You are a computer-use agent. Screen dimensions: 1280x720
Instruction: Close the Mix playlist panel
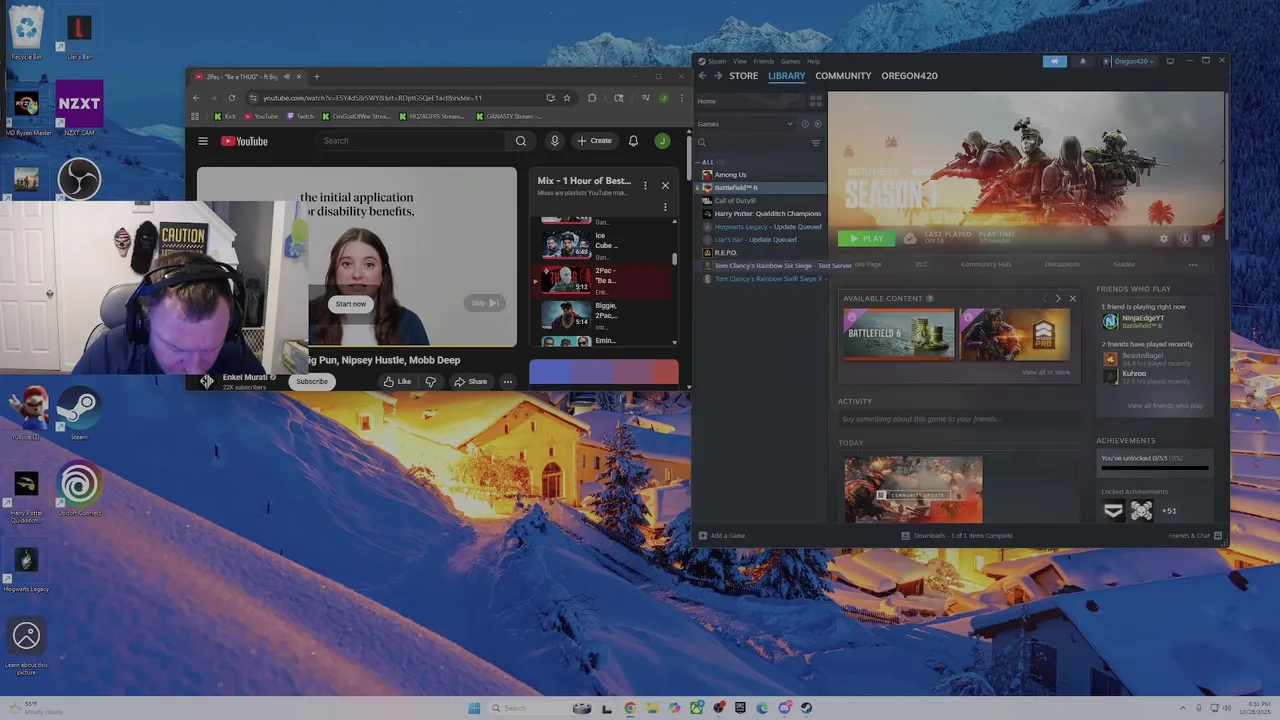[665, 185]
